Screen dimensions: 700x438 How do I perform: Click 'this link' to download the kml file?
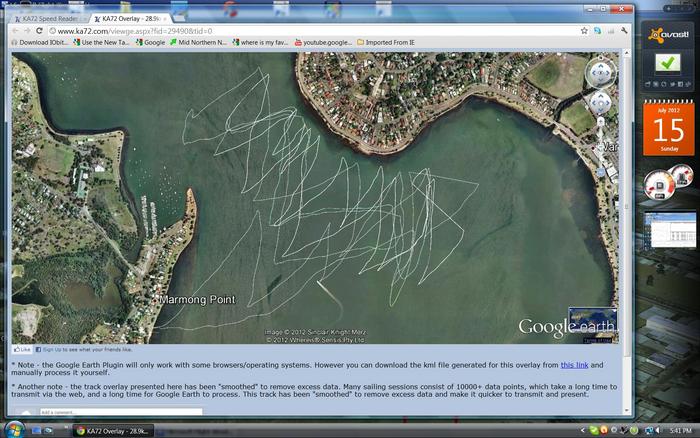(x=574, y=366)
